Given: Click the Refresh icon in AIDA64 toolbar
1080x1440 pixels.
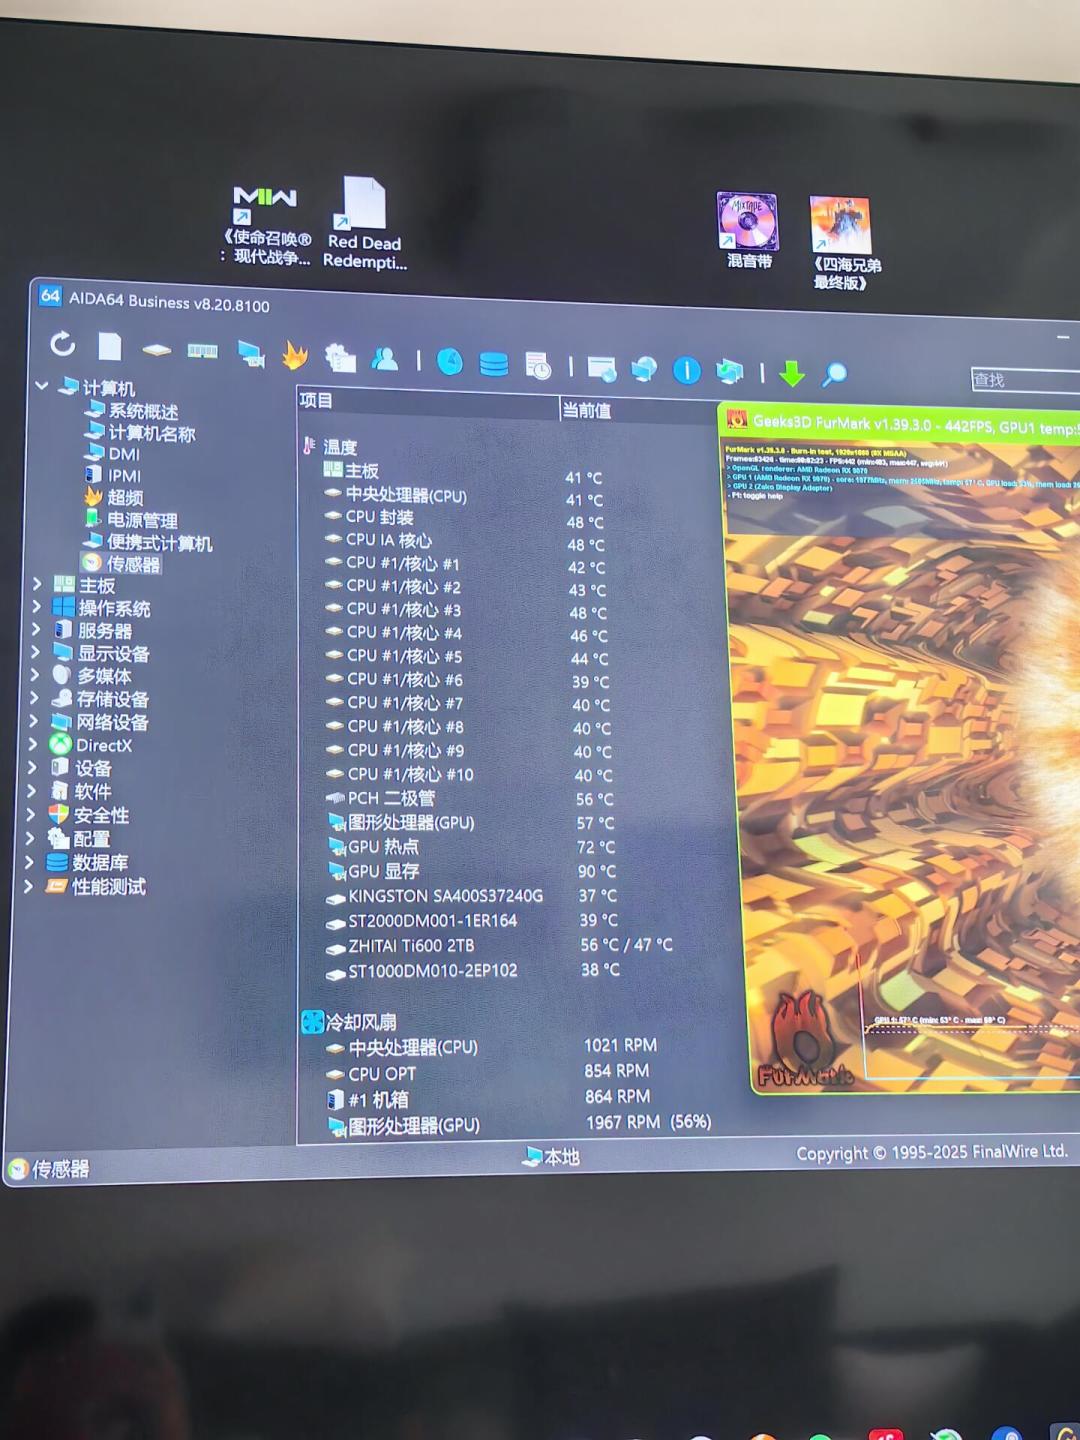Looking at the screenshot, I should point(63,344).
